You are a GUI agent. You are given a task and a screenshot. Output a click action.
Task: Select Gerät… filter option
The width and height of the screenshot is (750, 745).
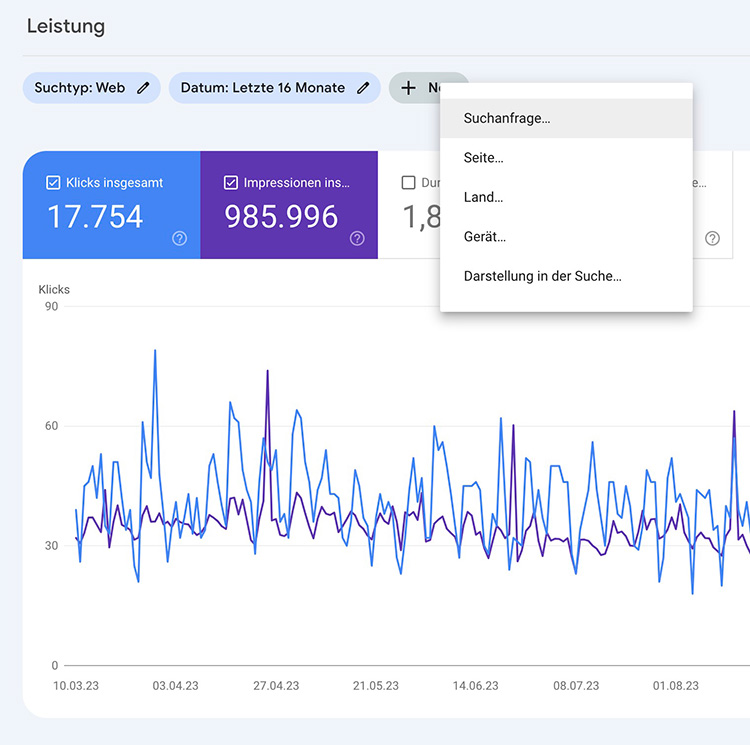485,237
